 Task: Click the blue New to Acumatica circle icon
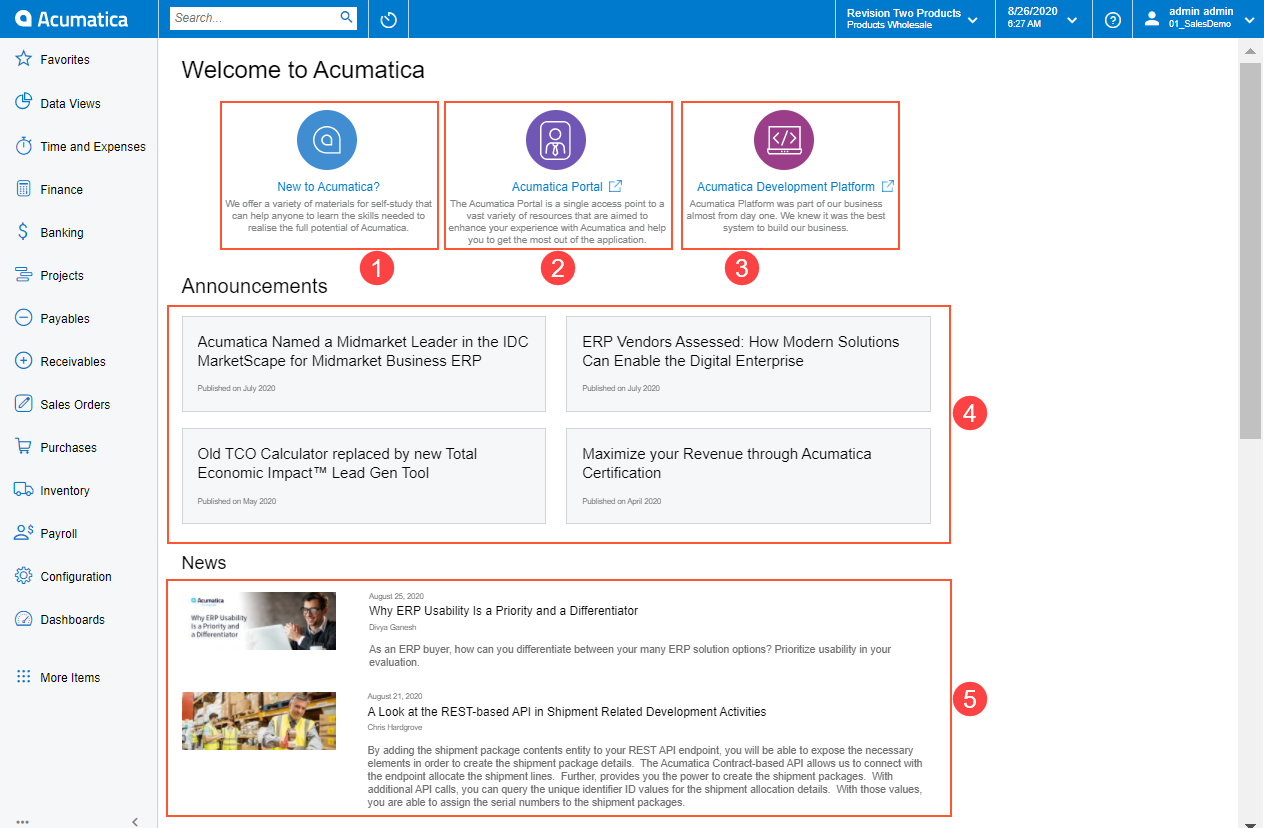tap(328, 140)
